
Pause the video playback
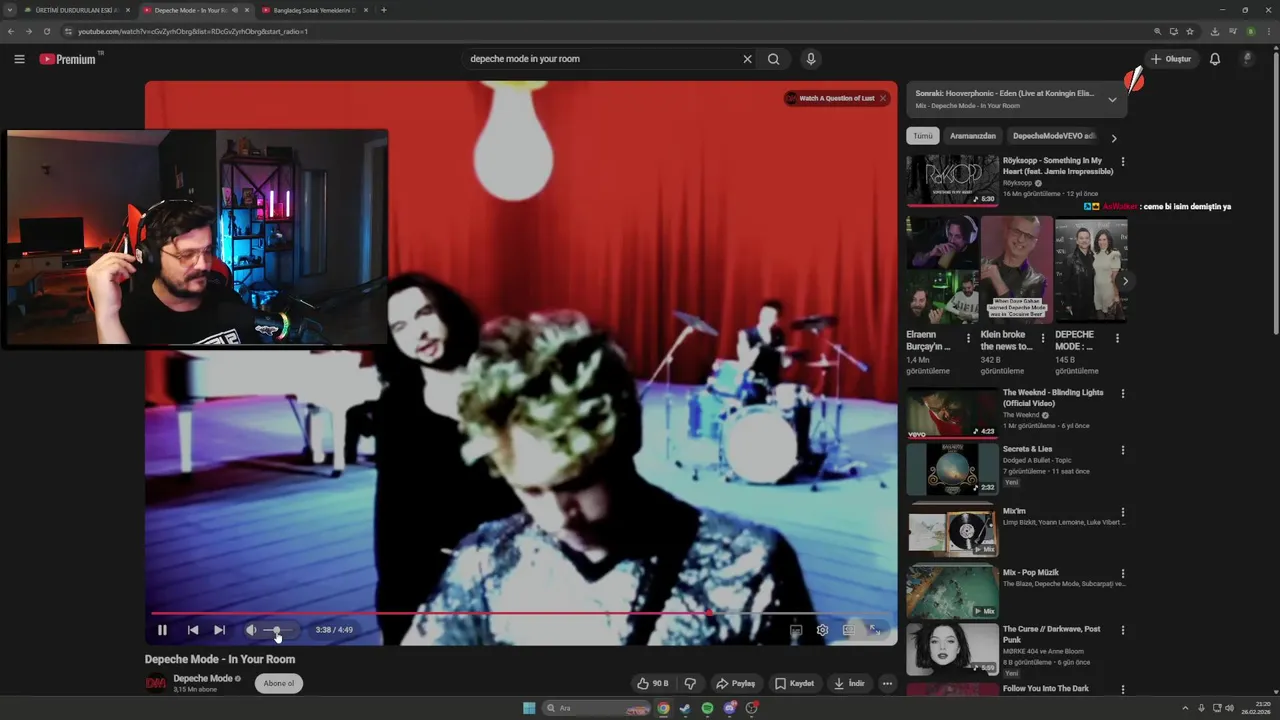(x=162, y=630)
